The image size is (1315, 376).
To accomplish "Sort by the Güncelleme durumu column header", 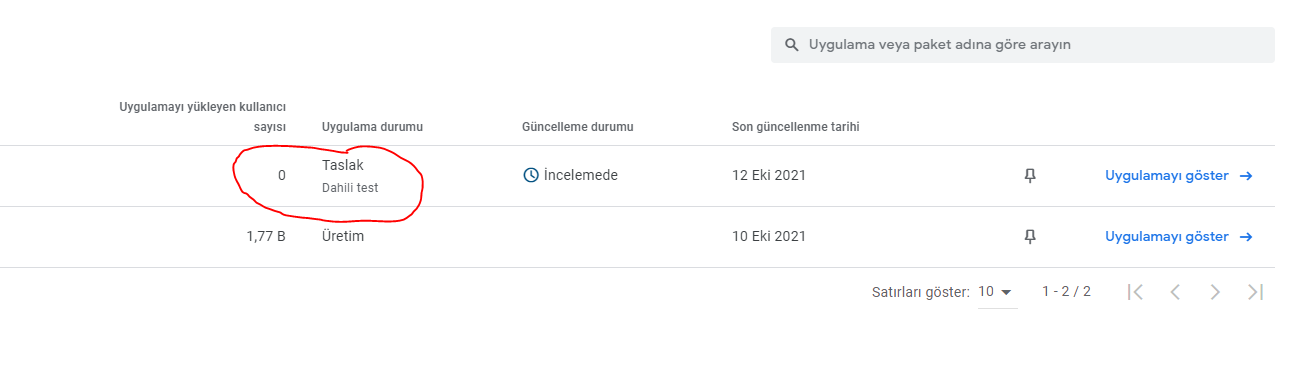I will pyautogui.click(x=578, y=127).
